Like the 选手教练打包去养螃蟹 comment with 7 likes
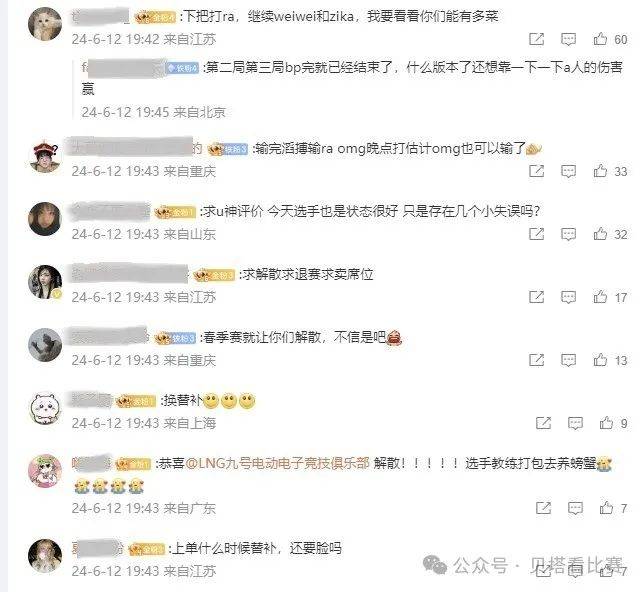Image resolution: width=644 pixels, height=592 pixels. tap(607, 509)
